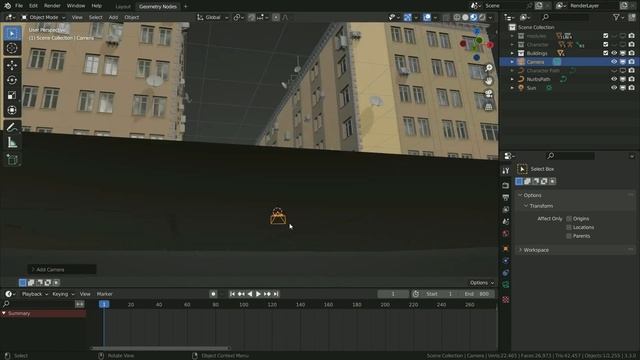Open Add Camera operator panel
The image size is (640, 360).
pos(62,269)
